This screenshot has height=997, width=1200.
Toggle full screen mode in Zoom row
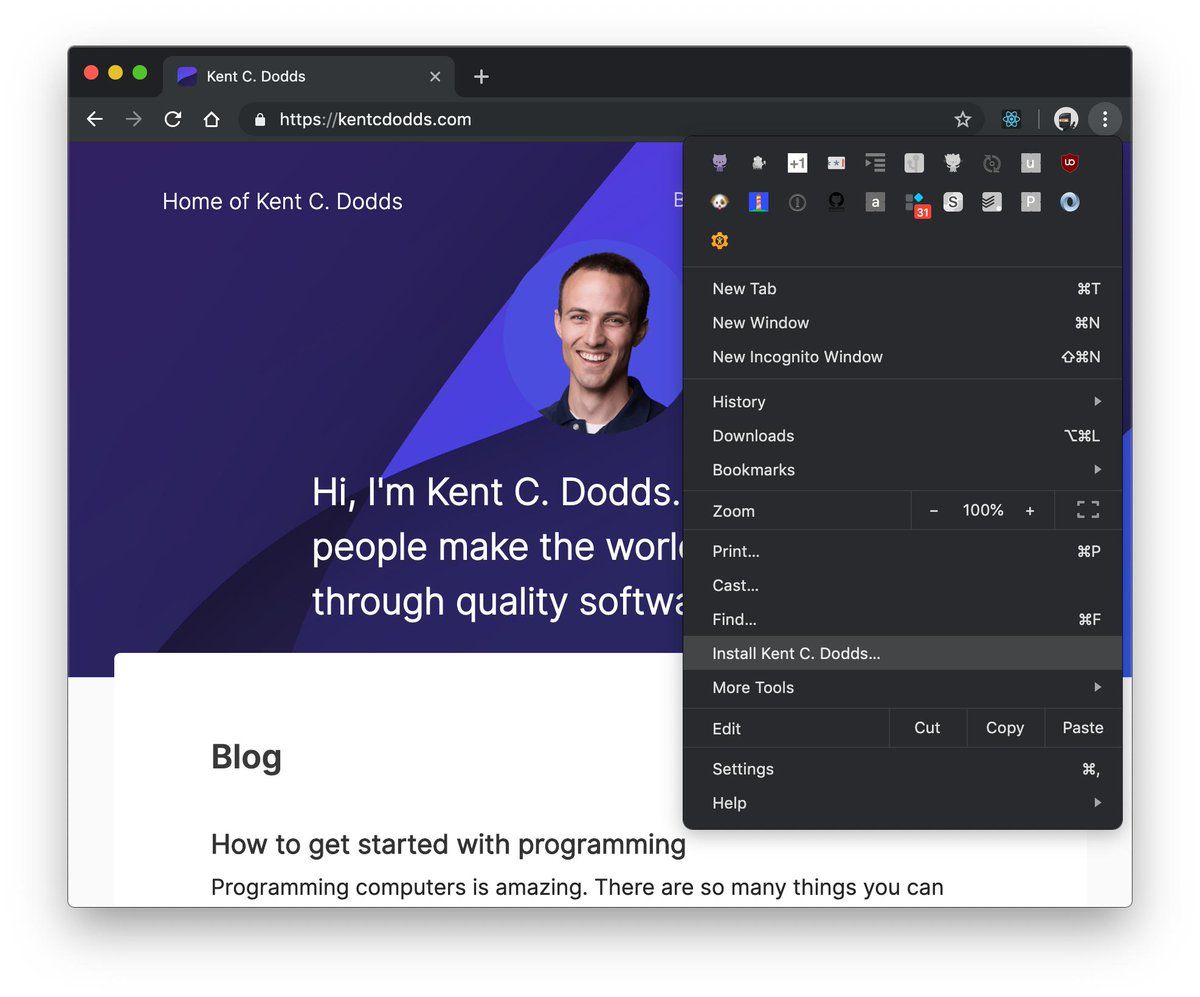click(1087, 510)
